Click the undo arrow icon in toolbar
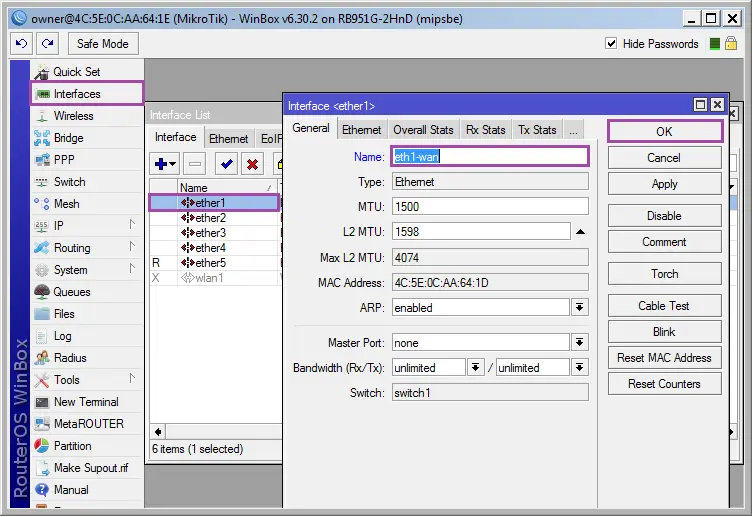The image size is (753, 517). [x=21, y=44]
